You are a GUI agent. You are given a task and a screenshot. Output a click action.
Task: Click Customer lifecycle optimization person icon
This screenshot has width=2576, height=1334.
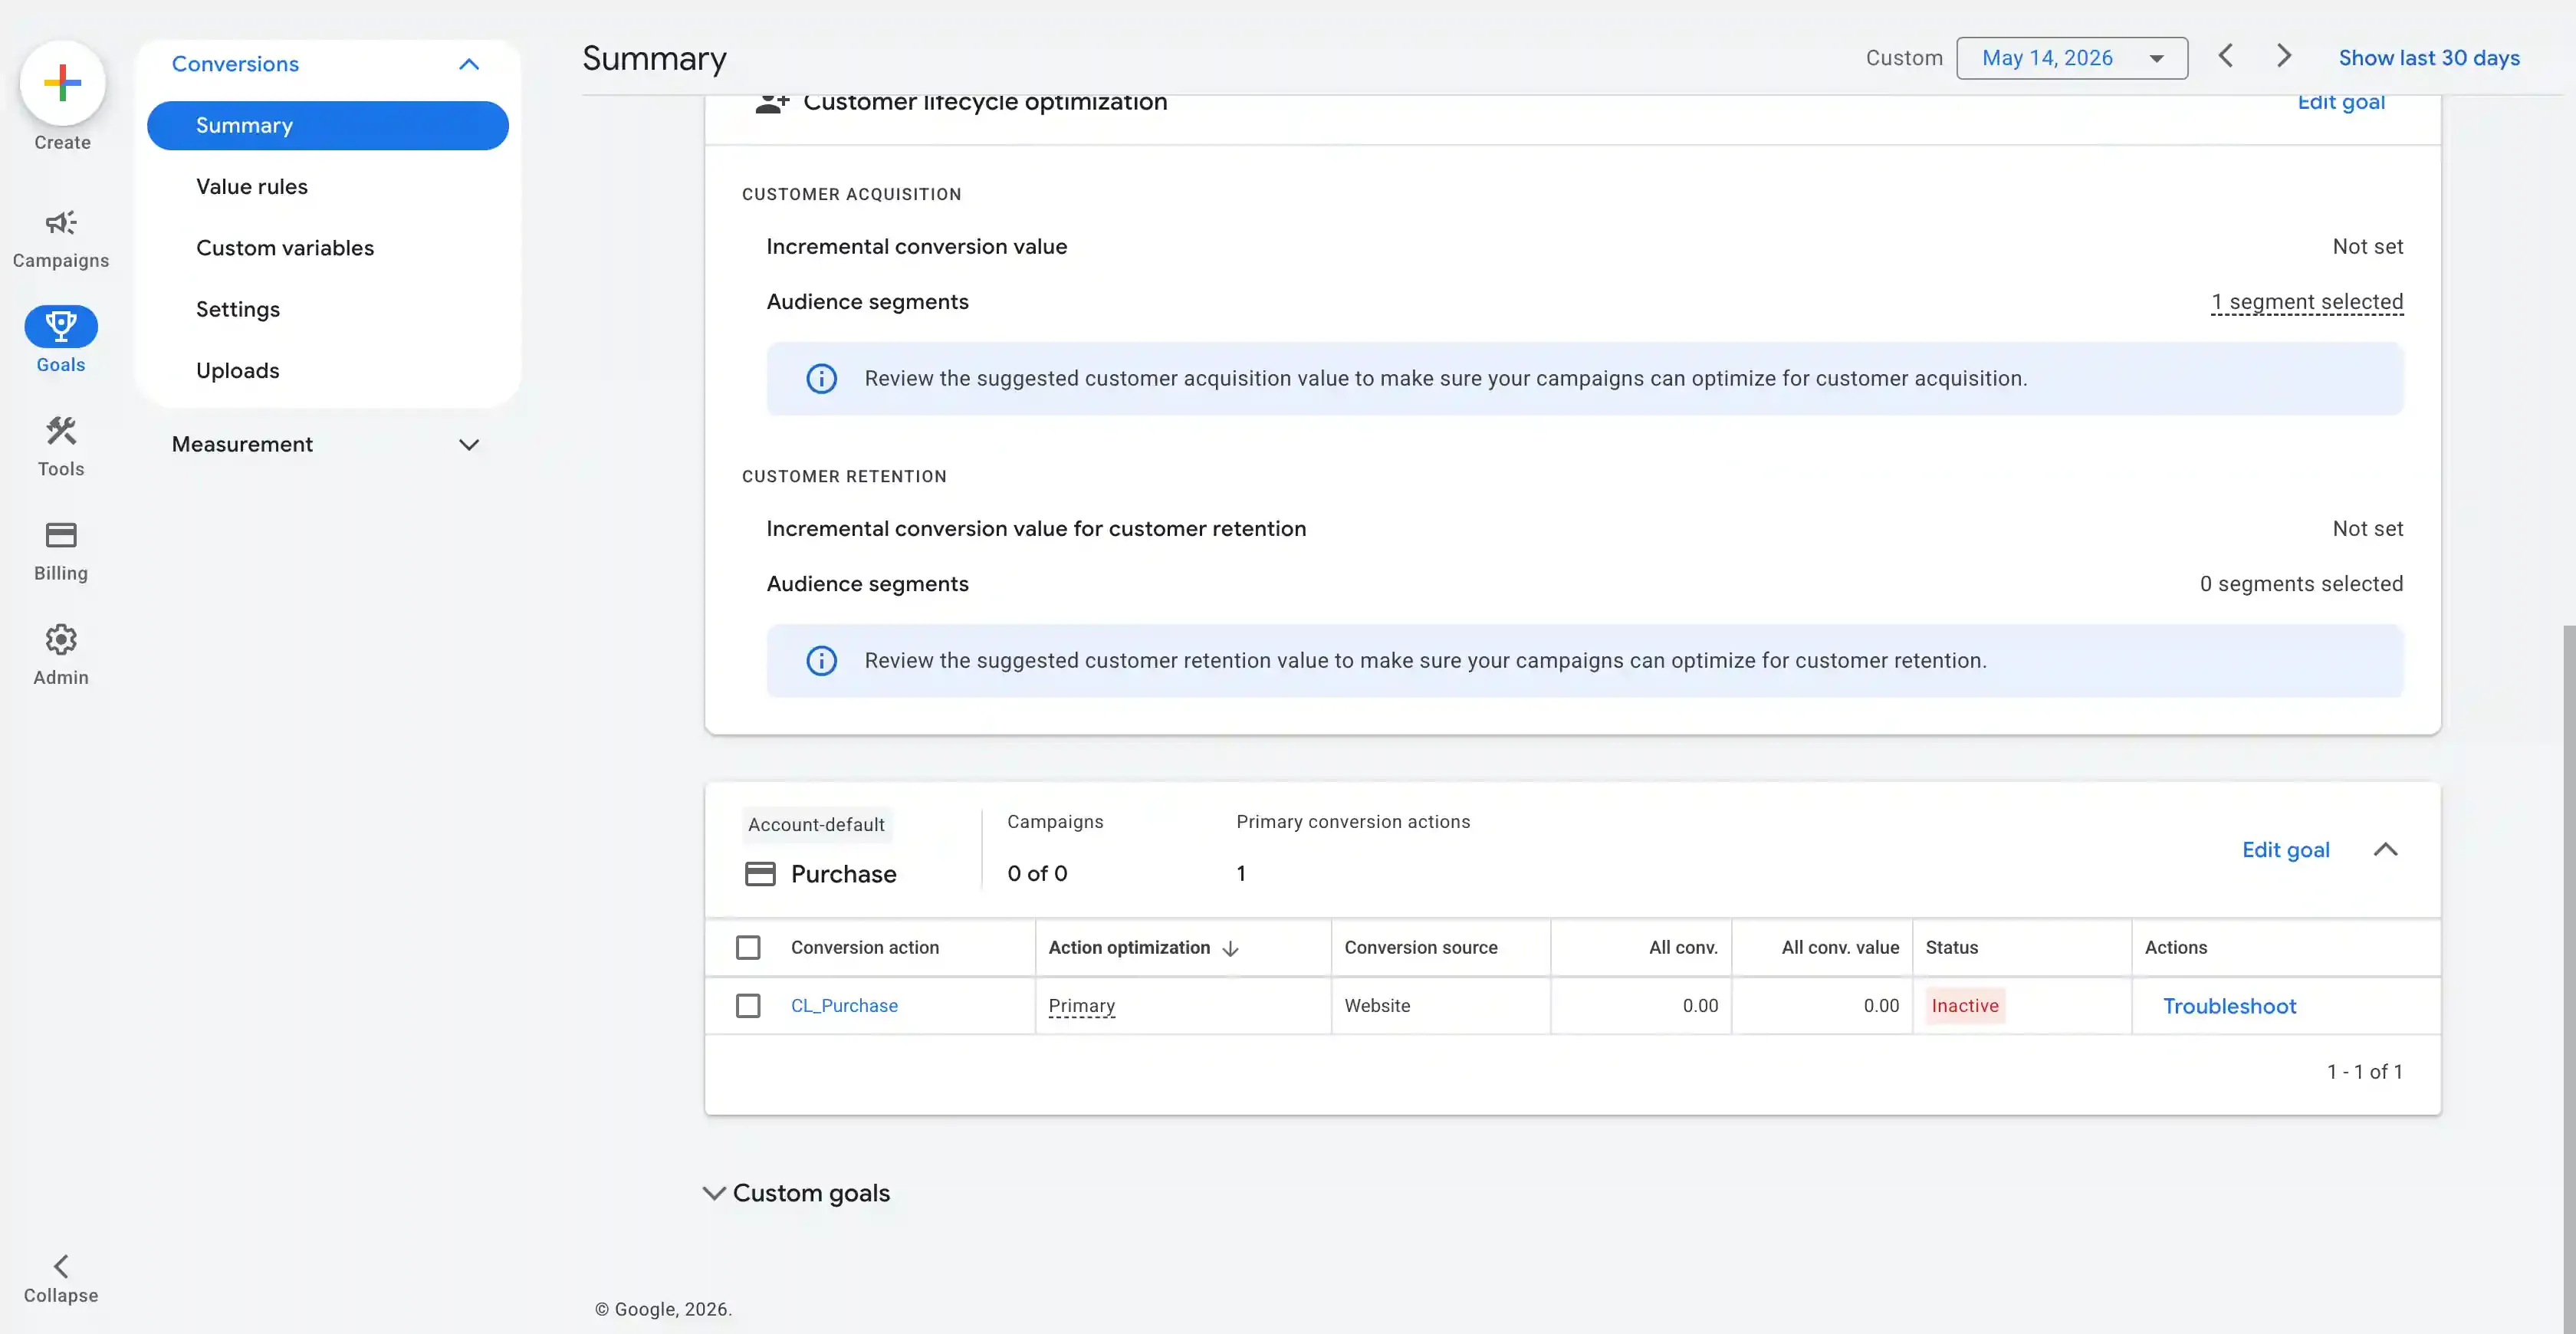[x=772, y=104]
